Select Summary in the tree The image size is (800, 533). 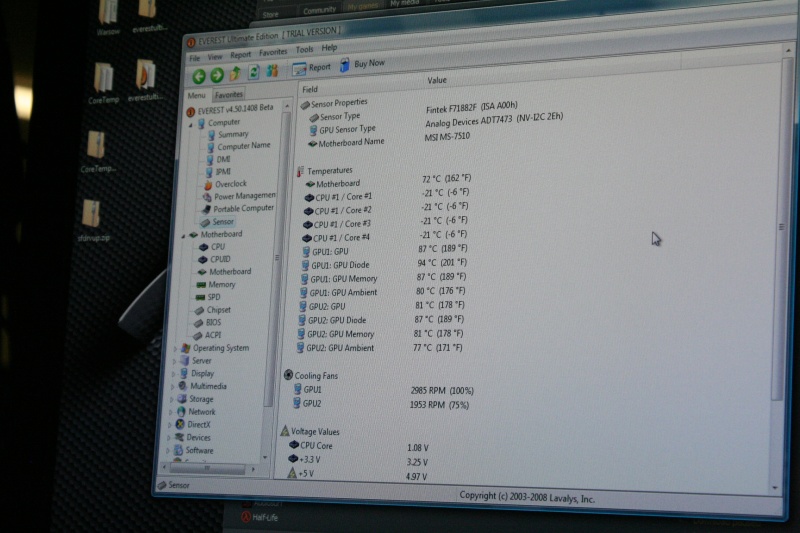228,135
